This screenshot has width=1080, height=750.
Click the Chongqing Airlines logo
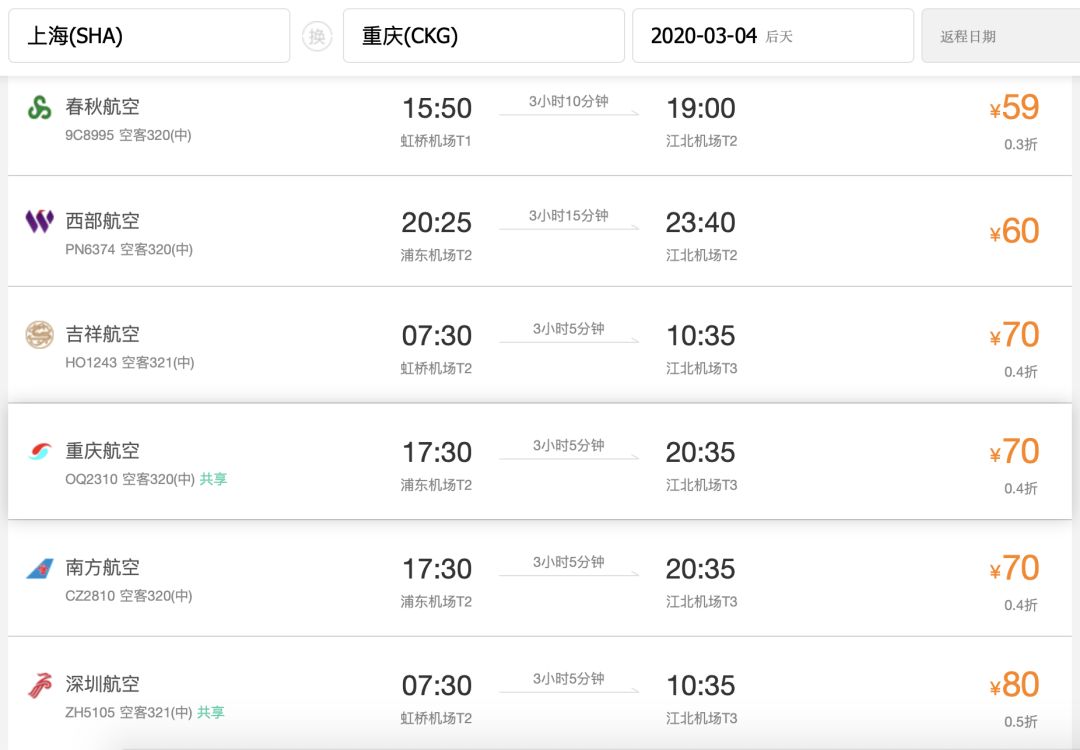pos(39,452)
